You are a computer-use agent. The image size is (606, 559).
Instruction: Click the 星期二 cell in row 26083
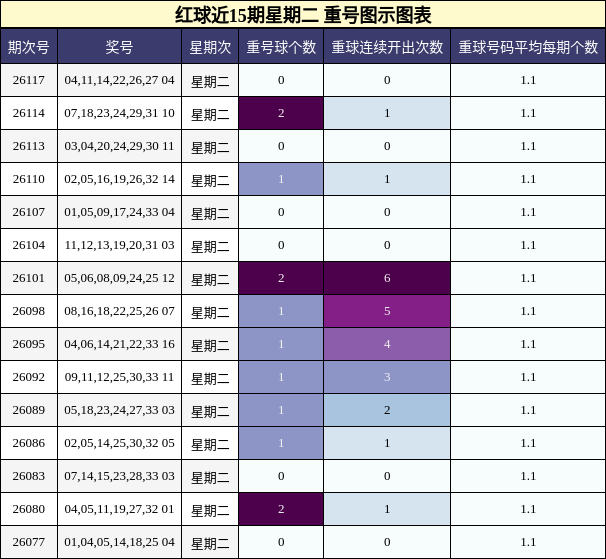click(210, 476)
